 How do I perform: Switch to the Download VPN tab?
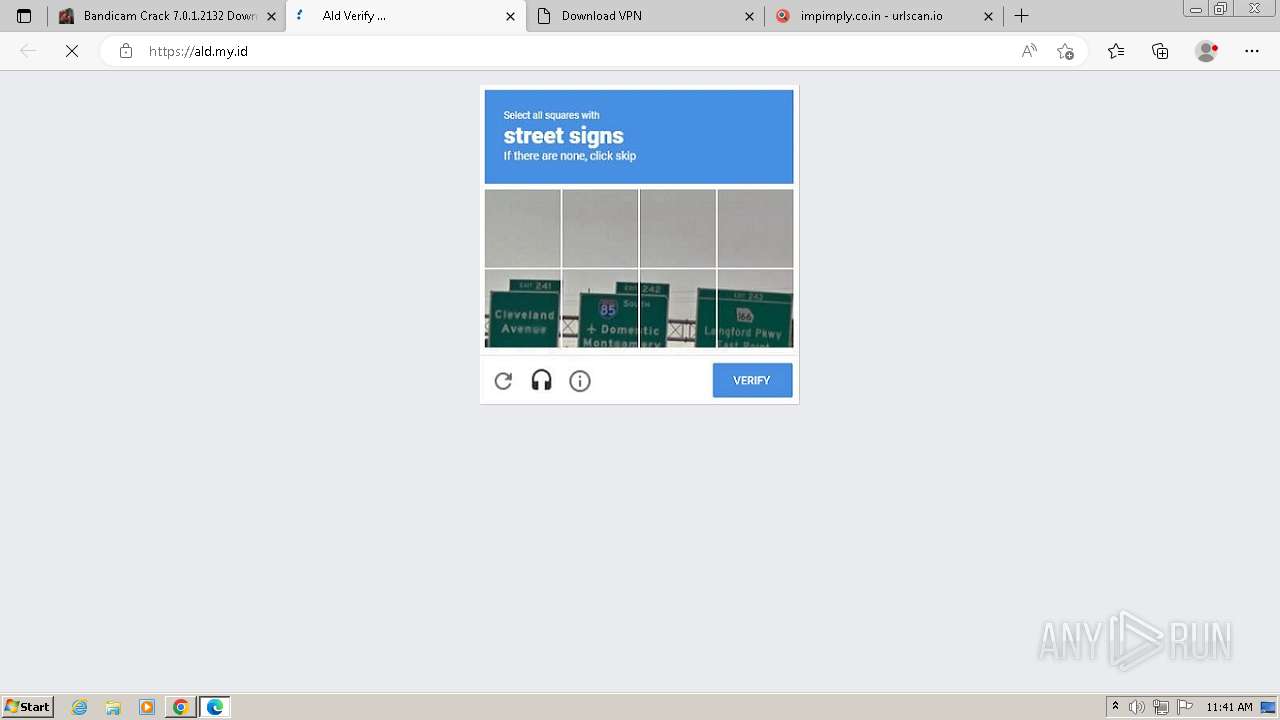[641, 16]
